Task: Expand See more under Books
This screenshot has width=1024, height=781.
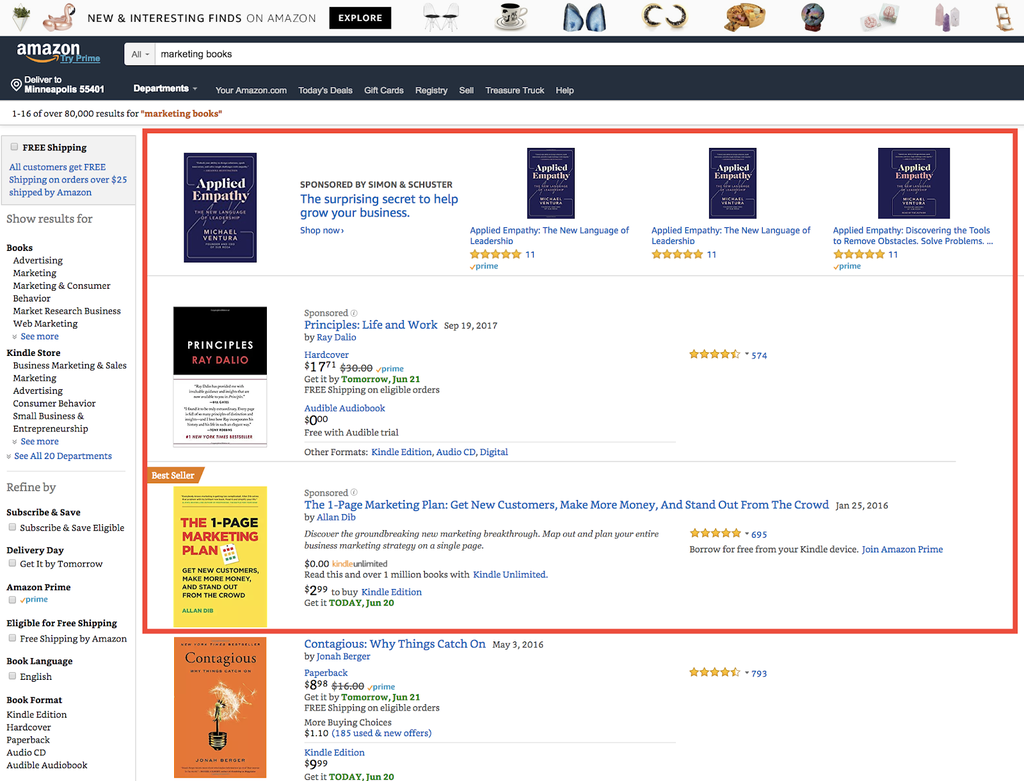Action: (39, 336)
